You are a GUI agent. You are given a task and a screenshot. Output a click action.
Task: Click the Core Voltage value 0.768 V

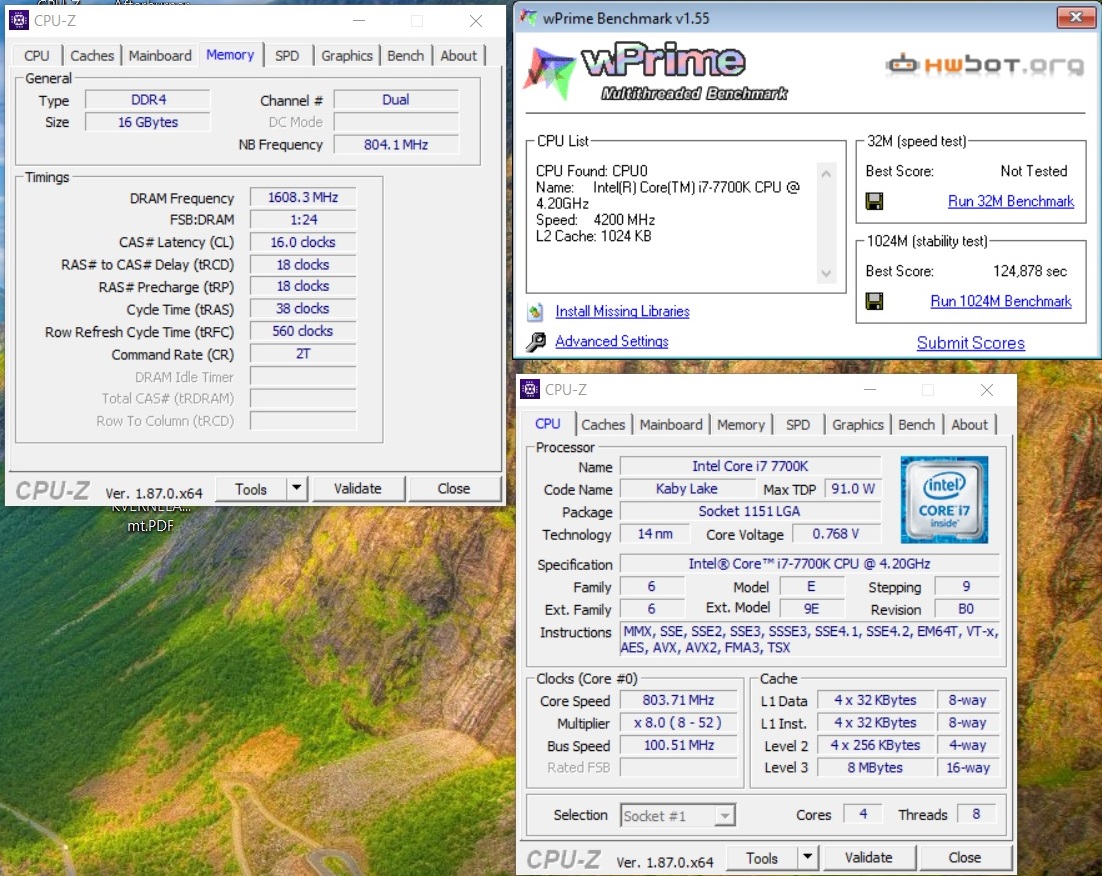click(836, 534)
